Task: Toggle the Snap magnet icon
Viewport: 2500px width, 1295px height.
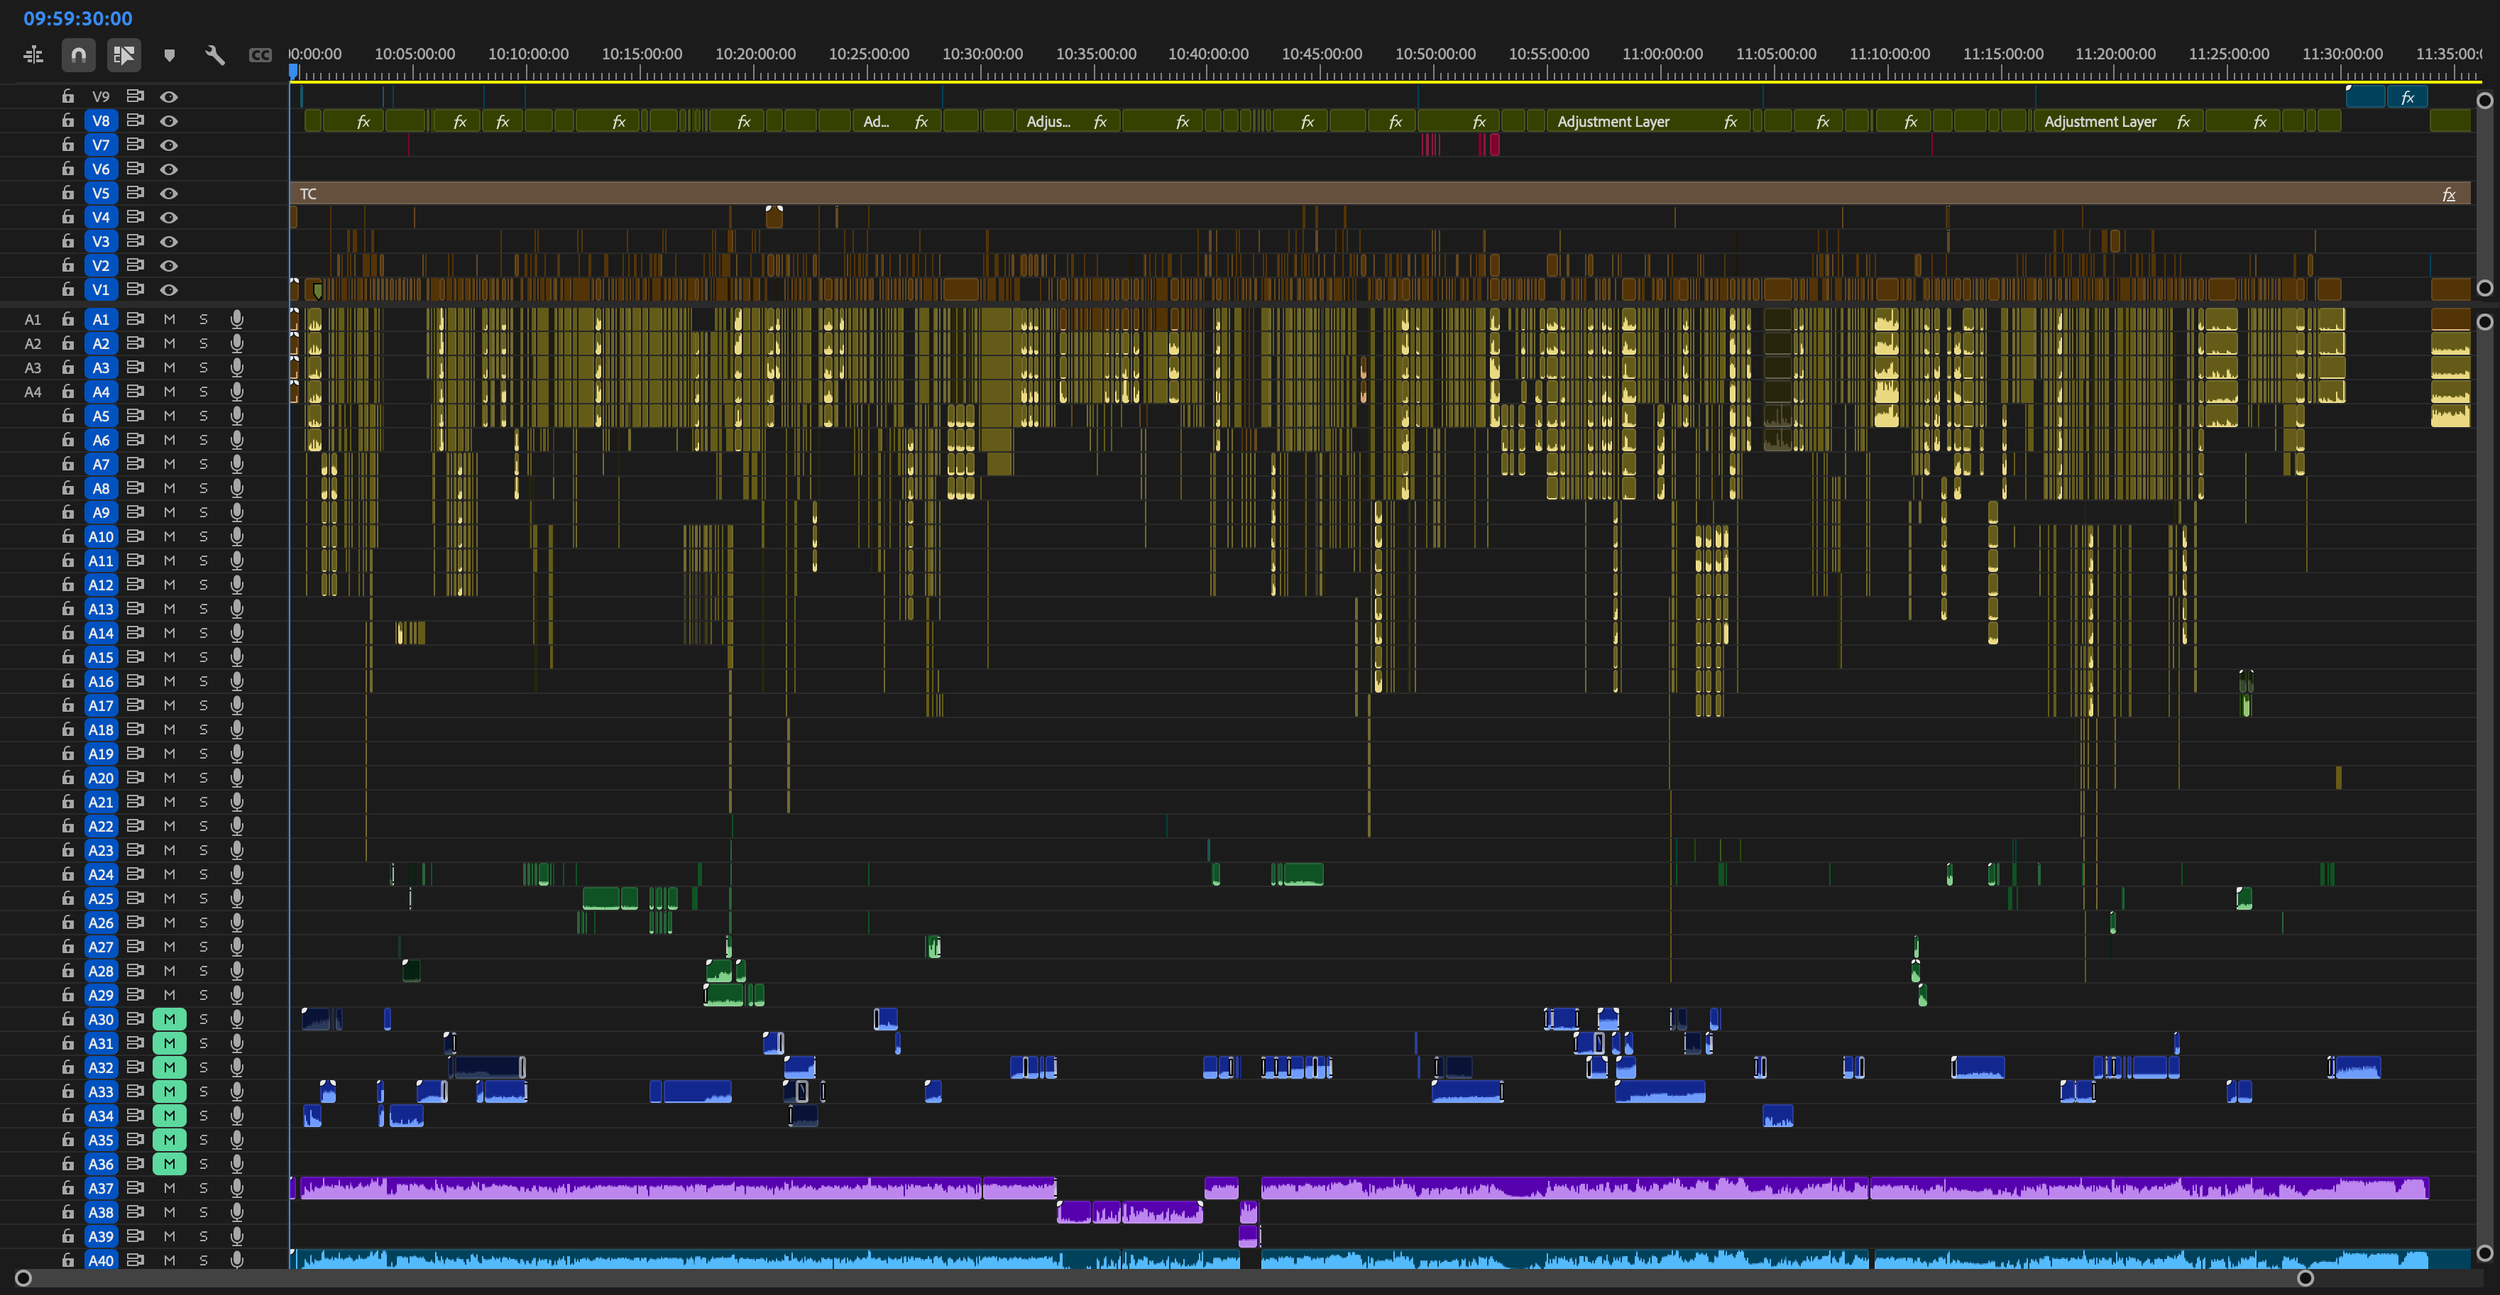Action: (x=78, y=55)
